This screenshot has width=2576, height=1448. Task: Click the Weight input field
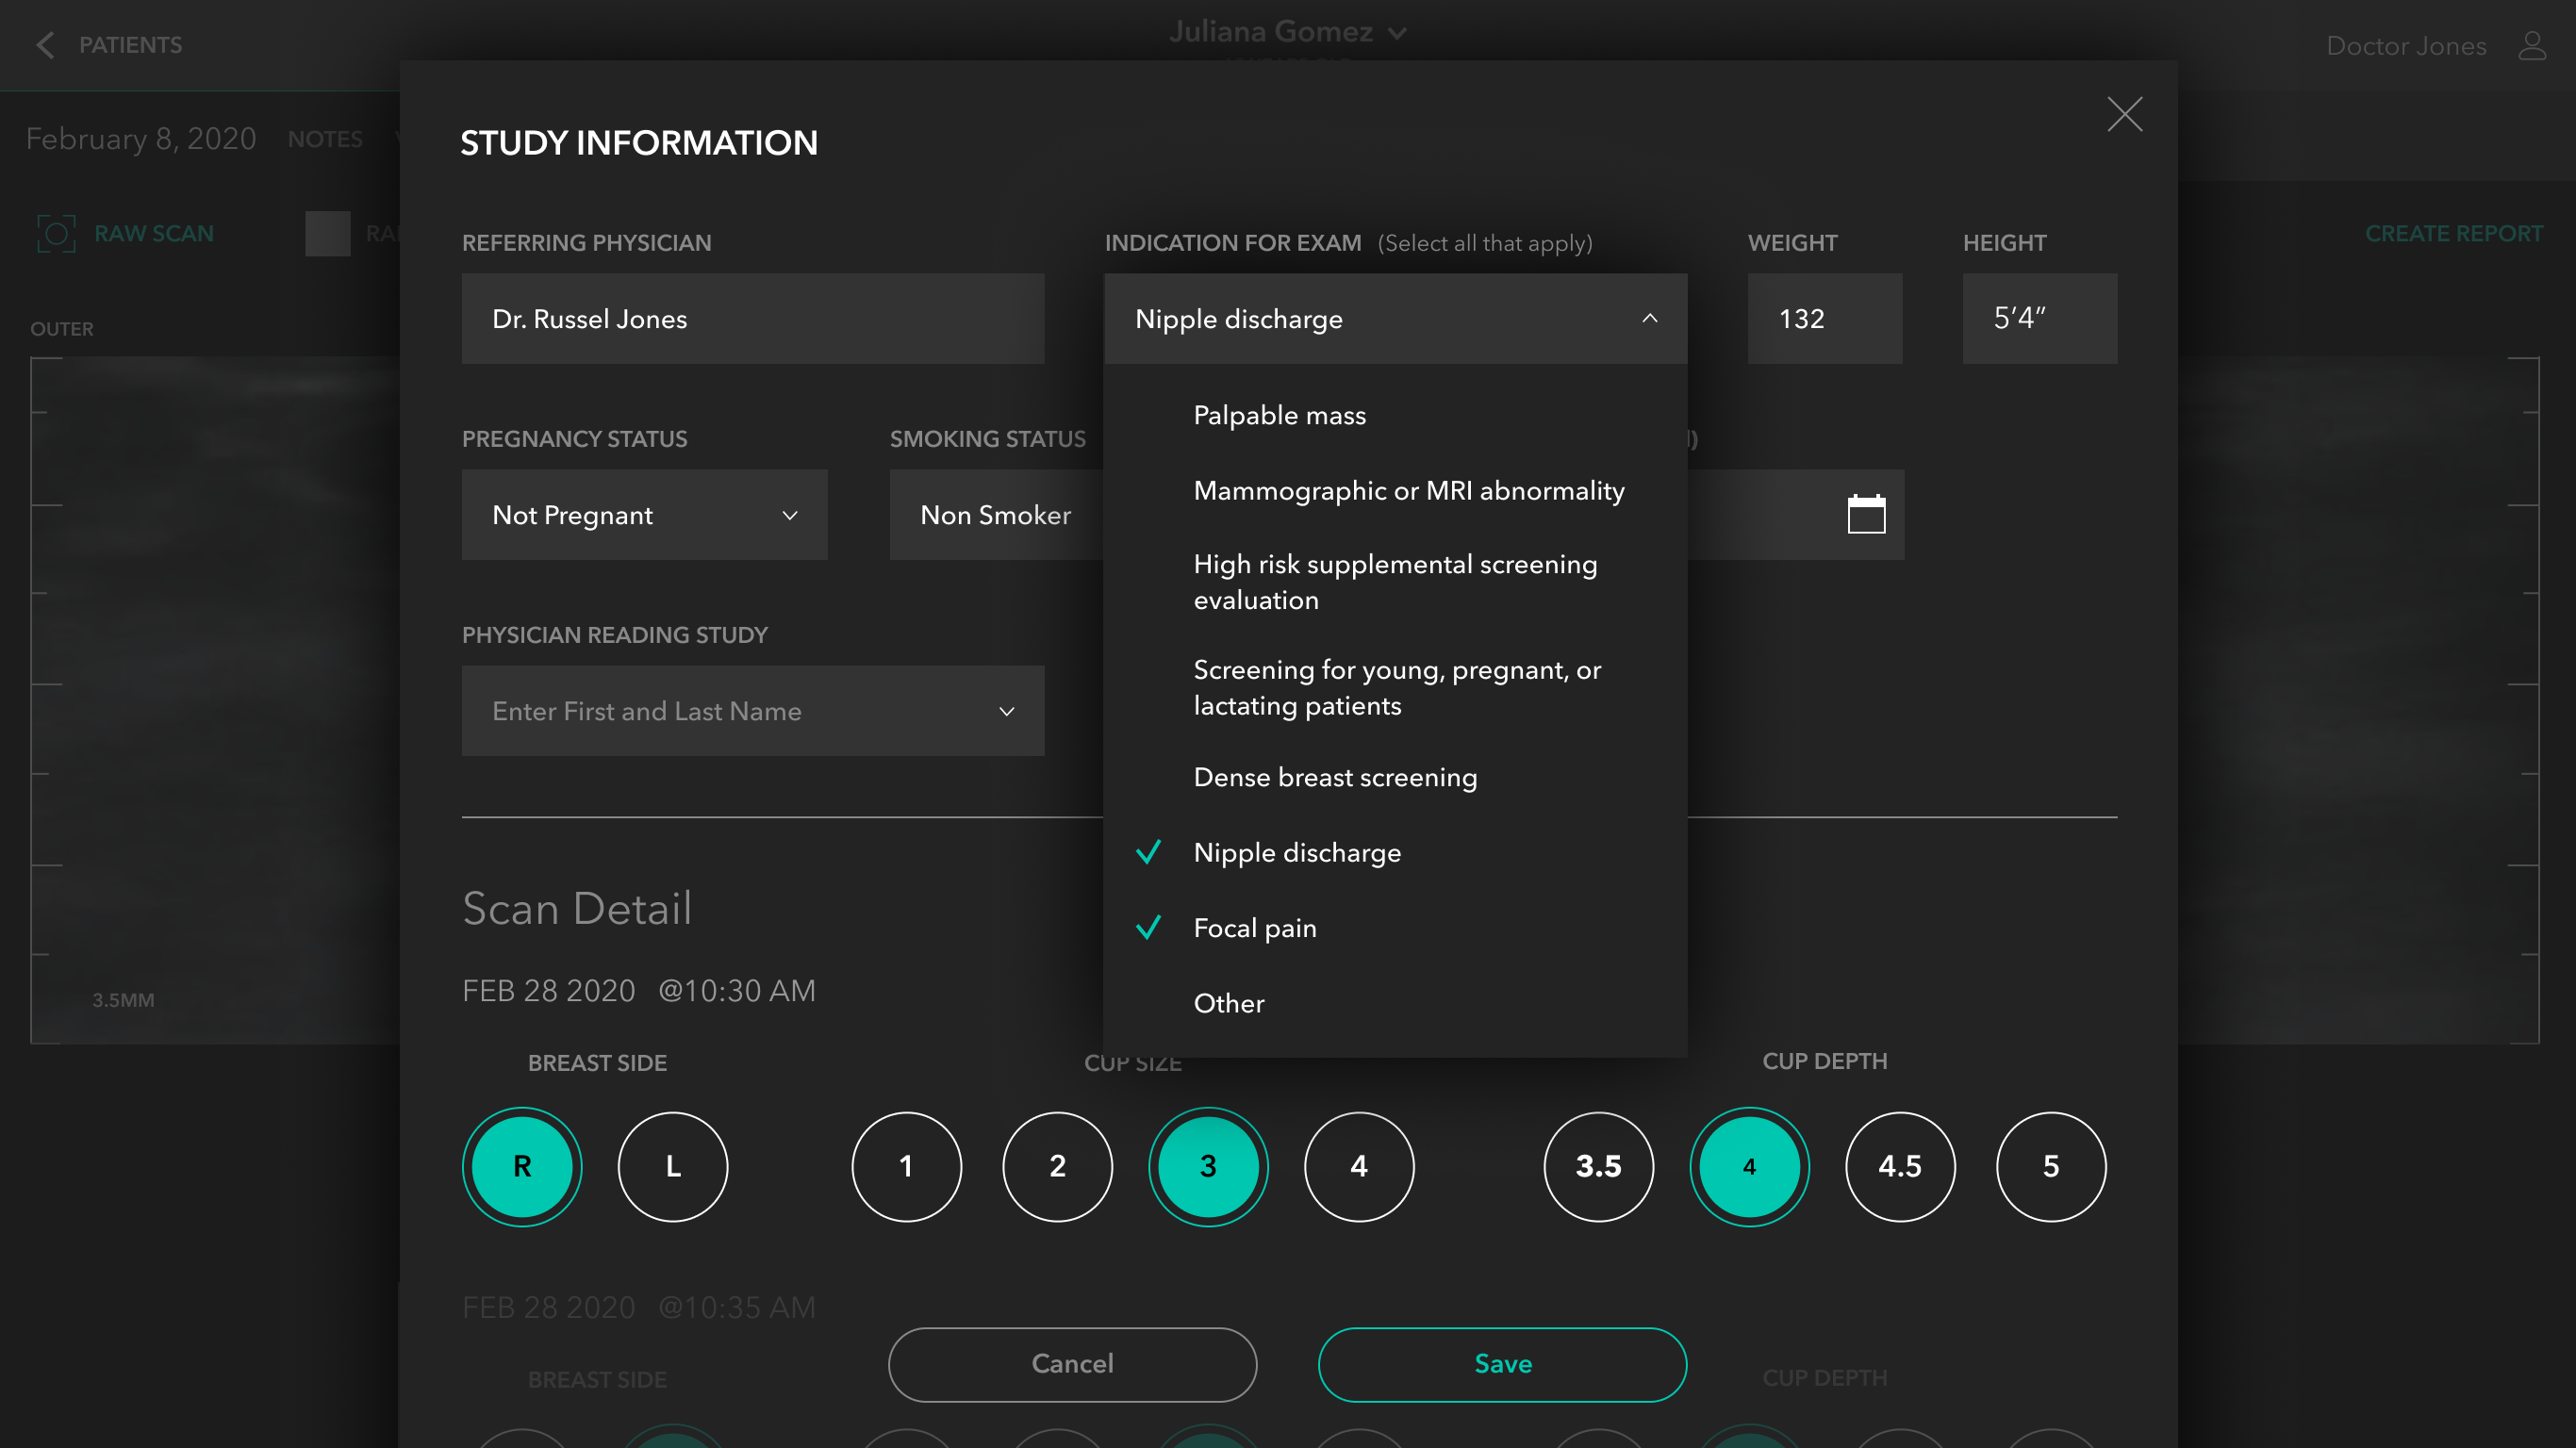click(1823, 318)
